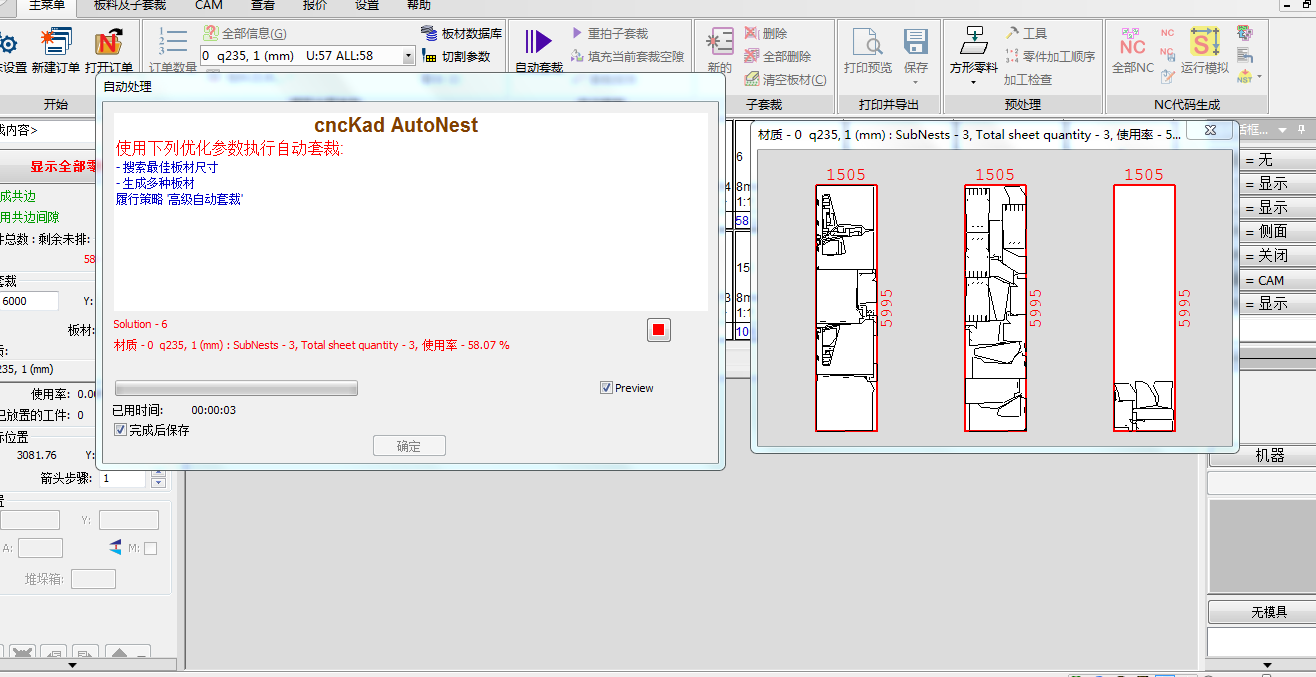Open 板材数据库 sheet database
Screen dimensions: 1316x677
click(x=461, y=34)
